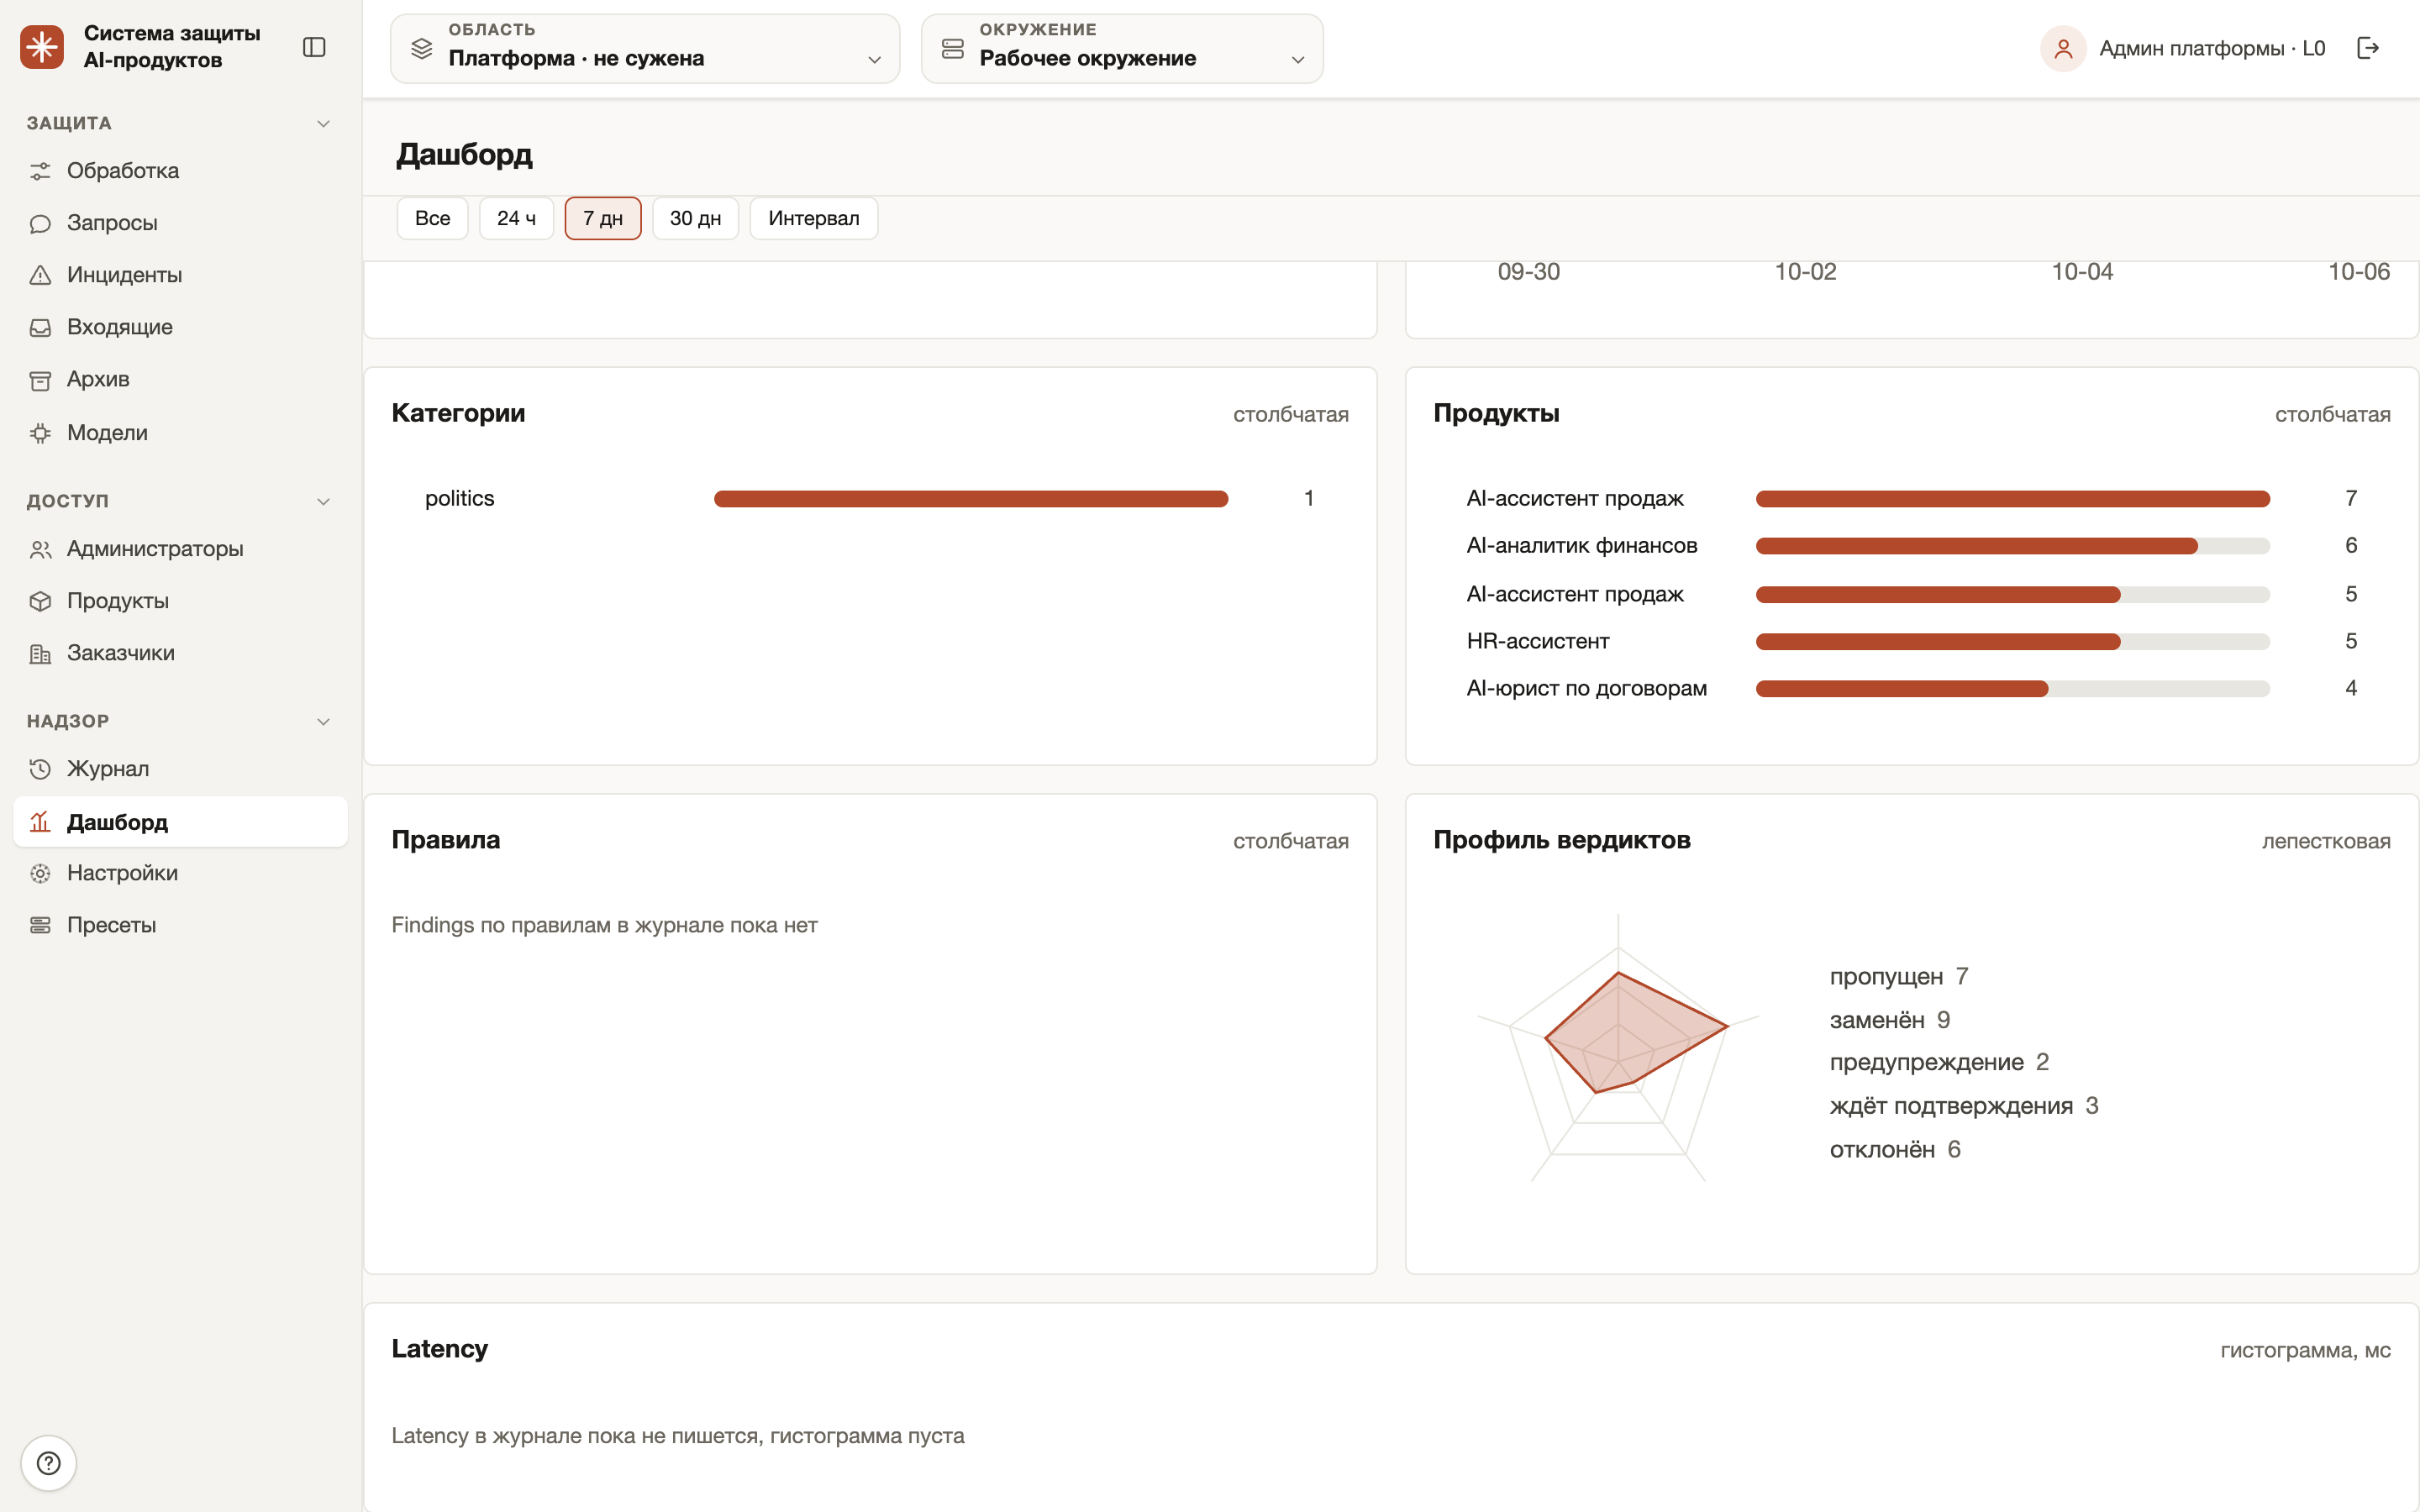The image size is (2420, 1512).
Task: Click the заменён 9 legend entry
Action: (x=1889, y=1019)
